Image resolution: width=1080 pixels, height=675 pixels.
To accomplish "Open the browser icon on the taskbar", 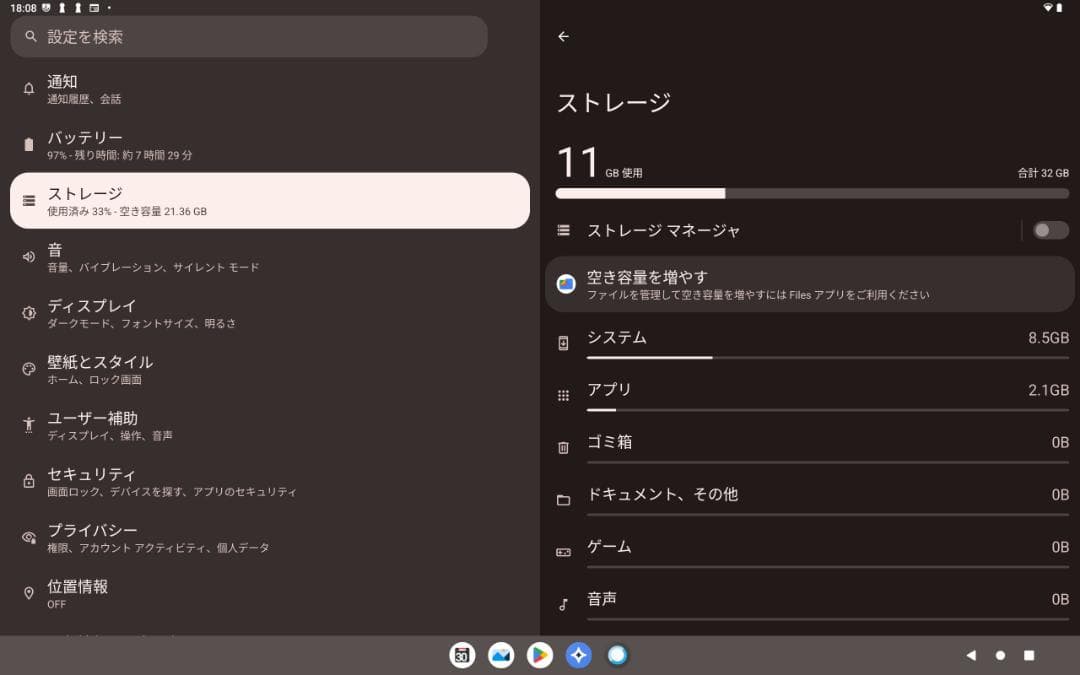I will (618, 655).
